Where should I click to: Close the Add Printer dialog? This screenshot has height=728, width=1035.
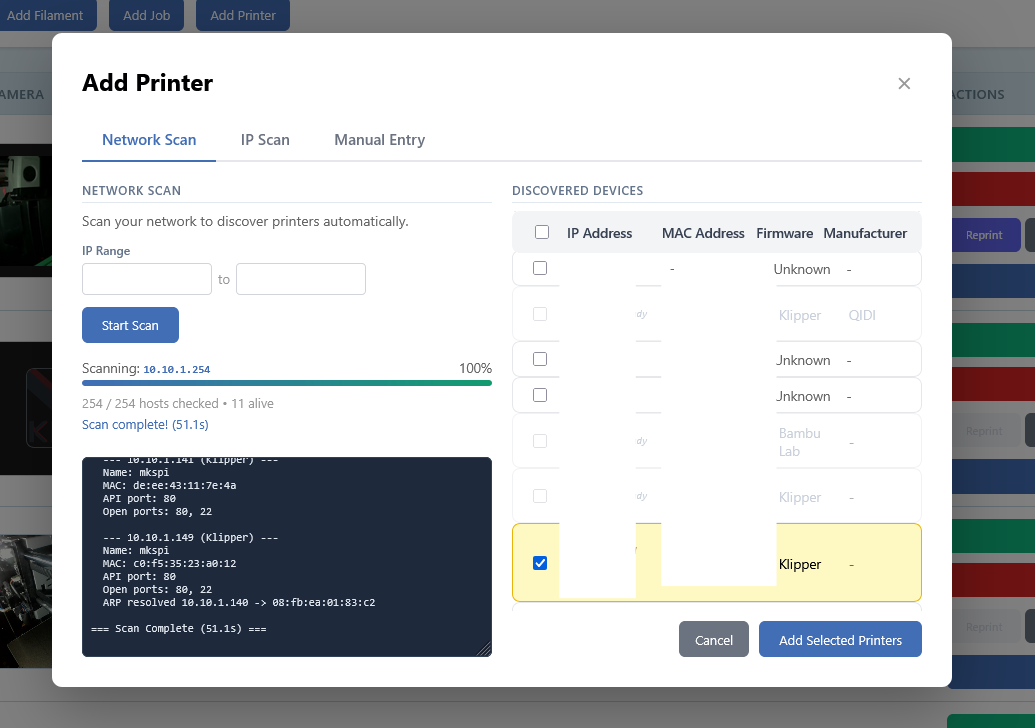904,84
